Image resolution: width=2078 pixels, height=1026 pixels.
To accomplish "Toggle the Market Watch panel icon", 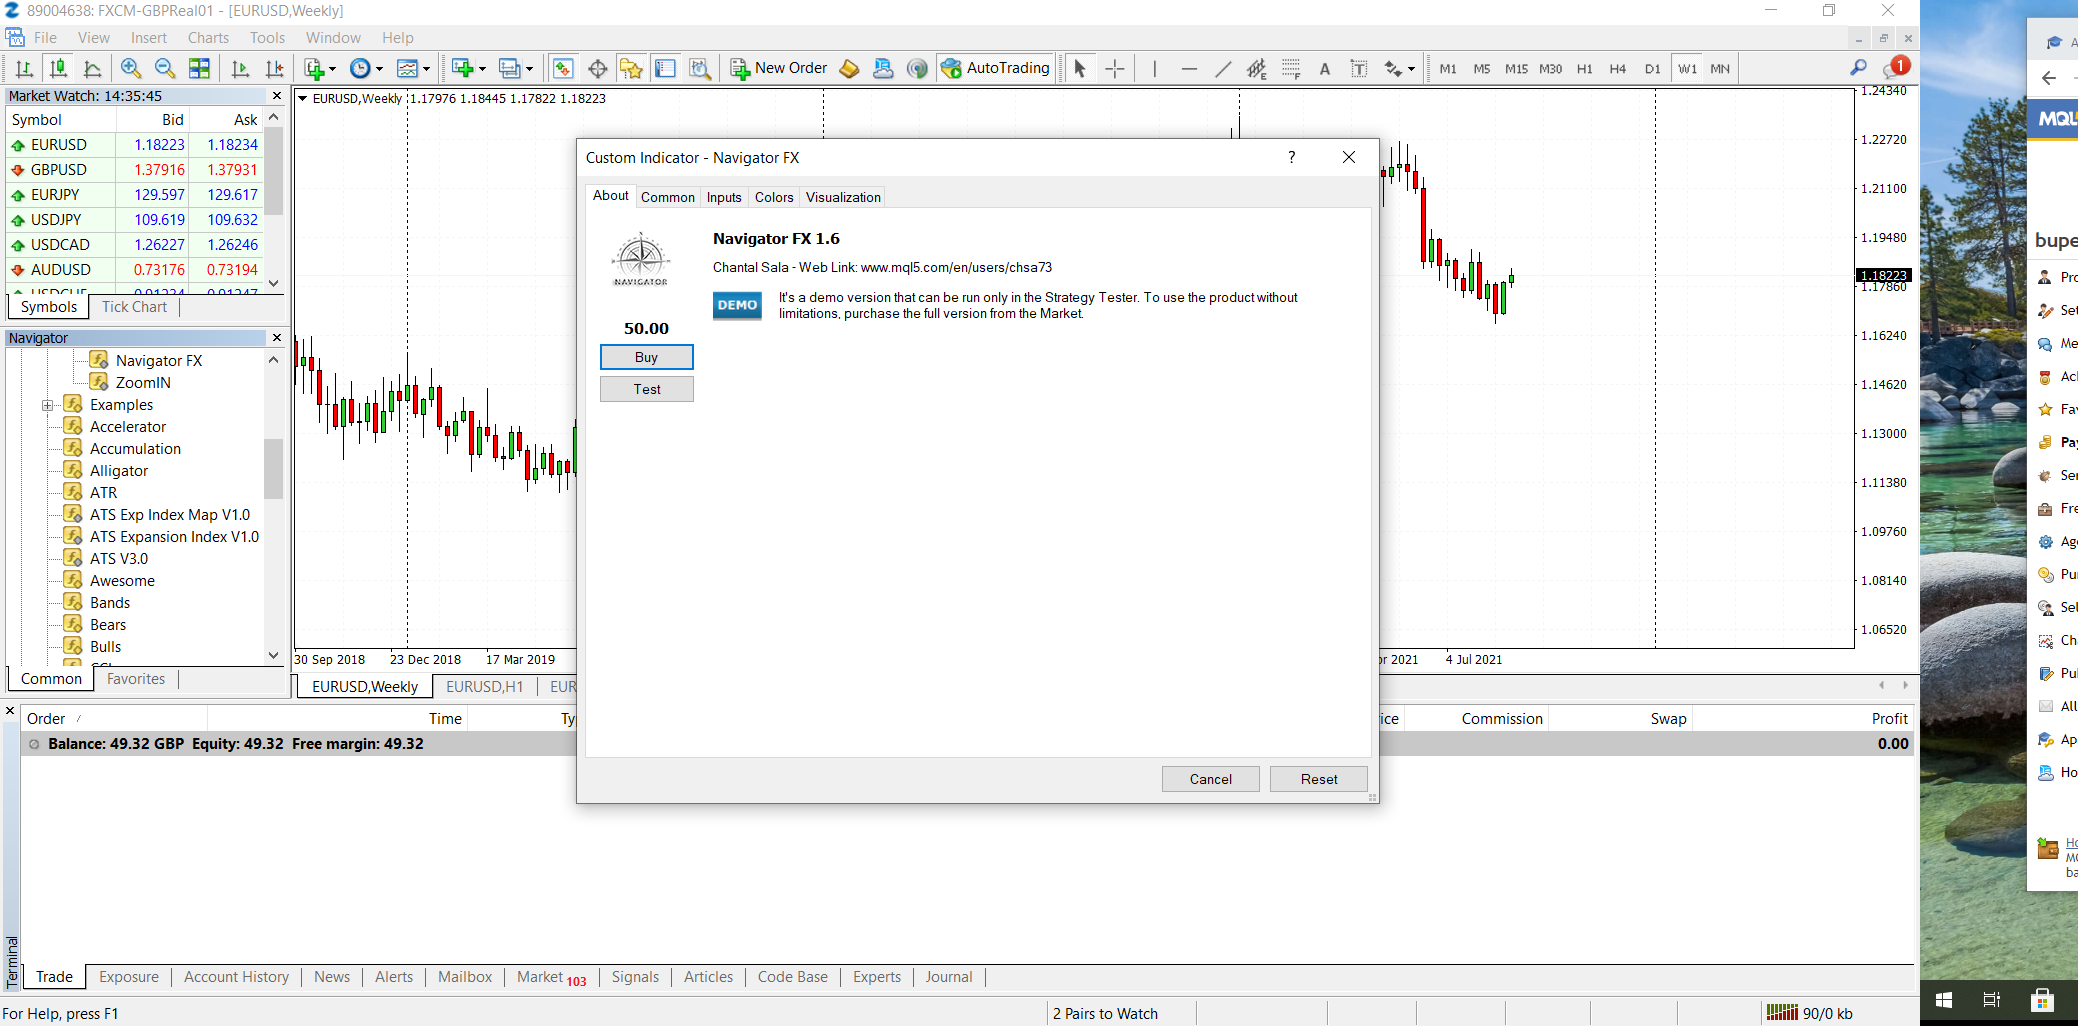I will tap(563, 68).
